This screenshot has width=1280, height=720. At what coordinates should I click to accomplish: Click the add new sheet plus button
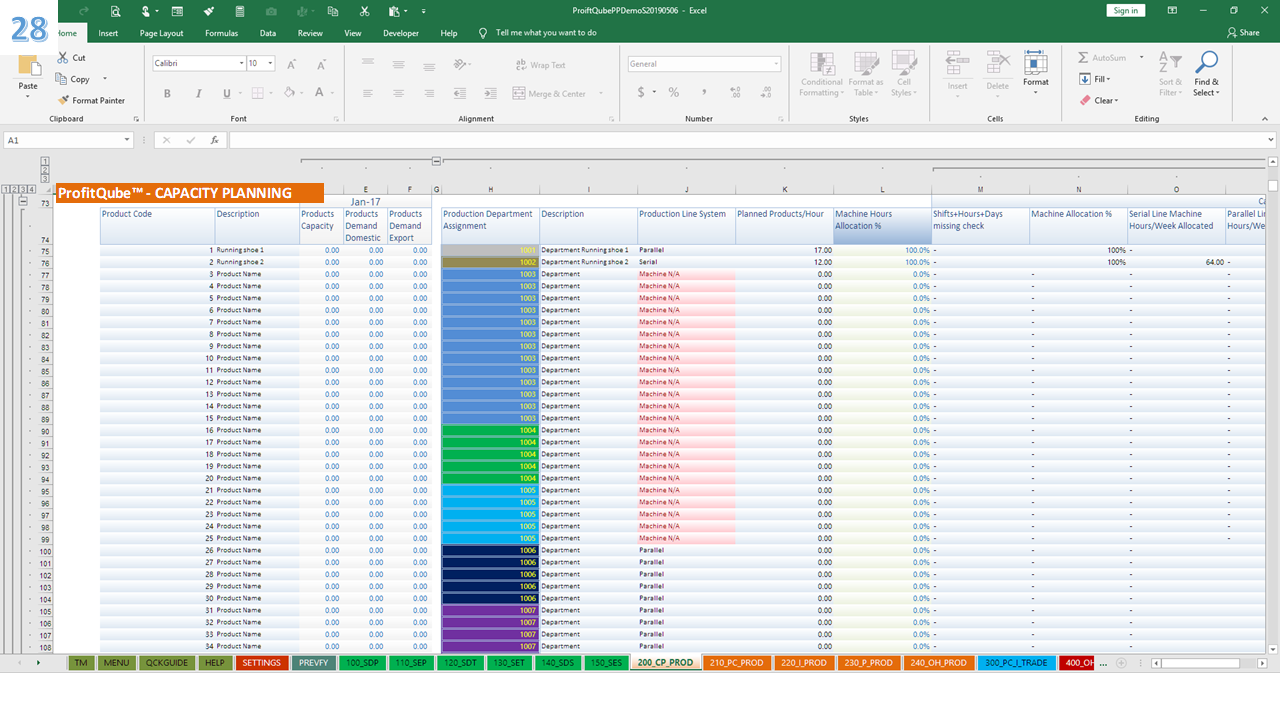click(x=1121, y=662)
